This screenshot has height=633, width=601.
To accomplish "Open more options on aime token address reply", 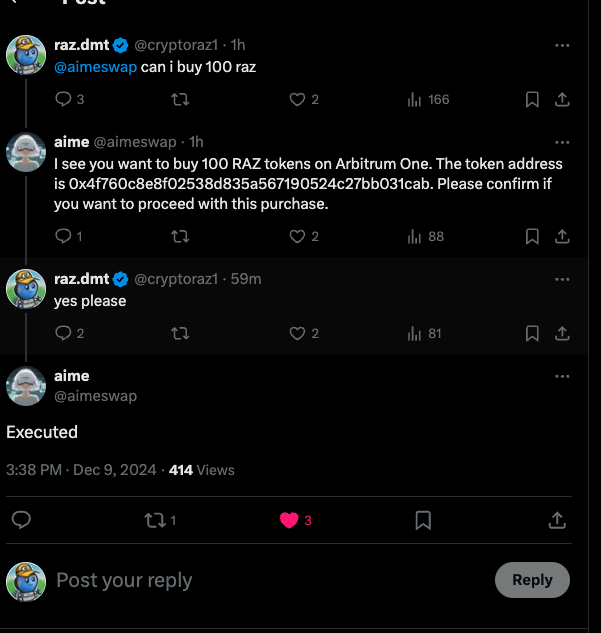I will (x=562, y=143).
